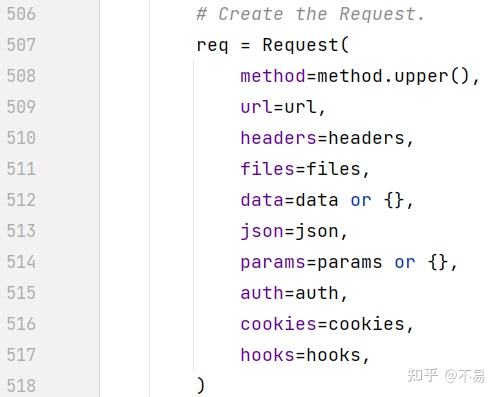Click line number 518 in the gutter
Screen dimensions: 498x397
pos(21,386)
